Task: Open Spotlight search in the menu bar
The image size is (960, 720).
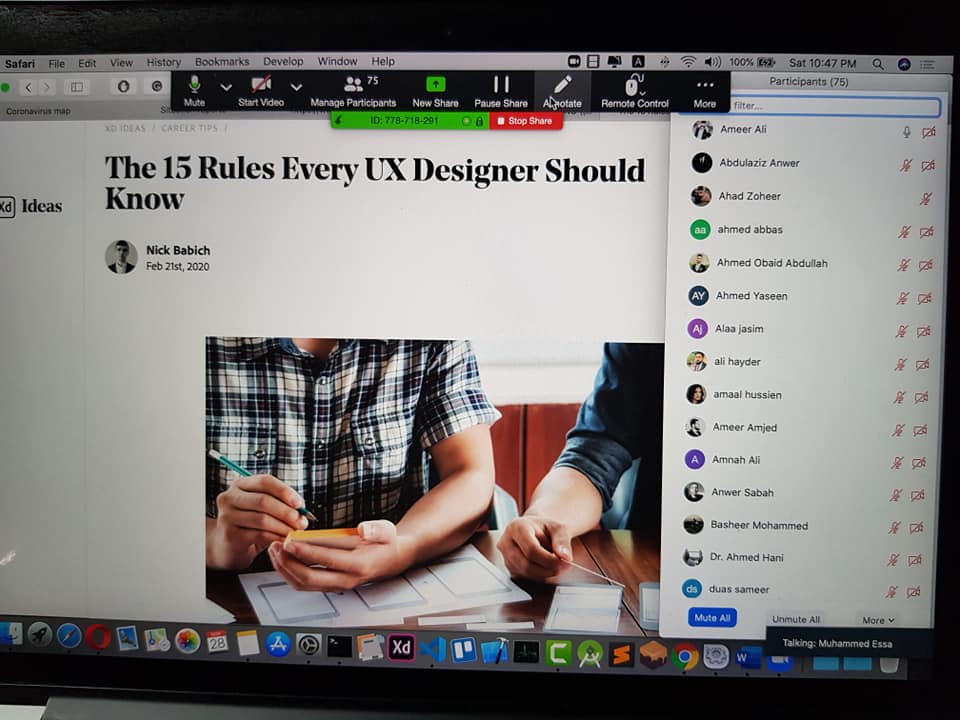Action: pos(878,64)
